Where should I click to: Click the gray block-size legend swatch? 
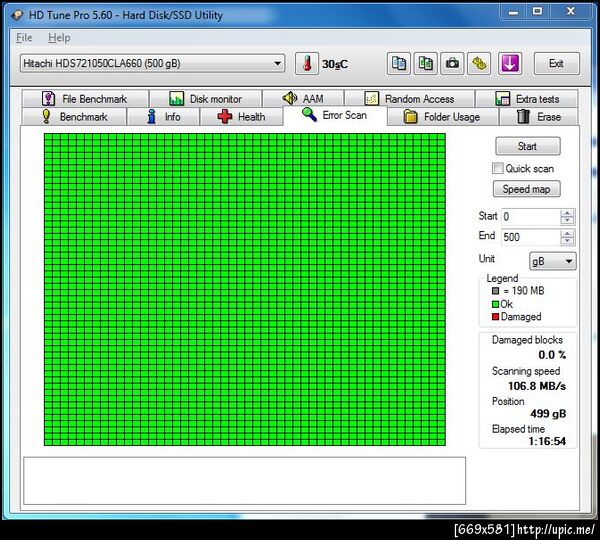[496, 291]
